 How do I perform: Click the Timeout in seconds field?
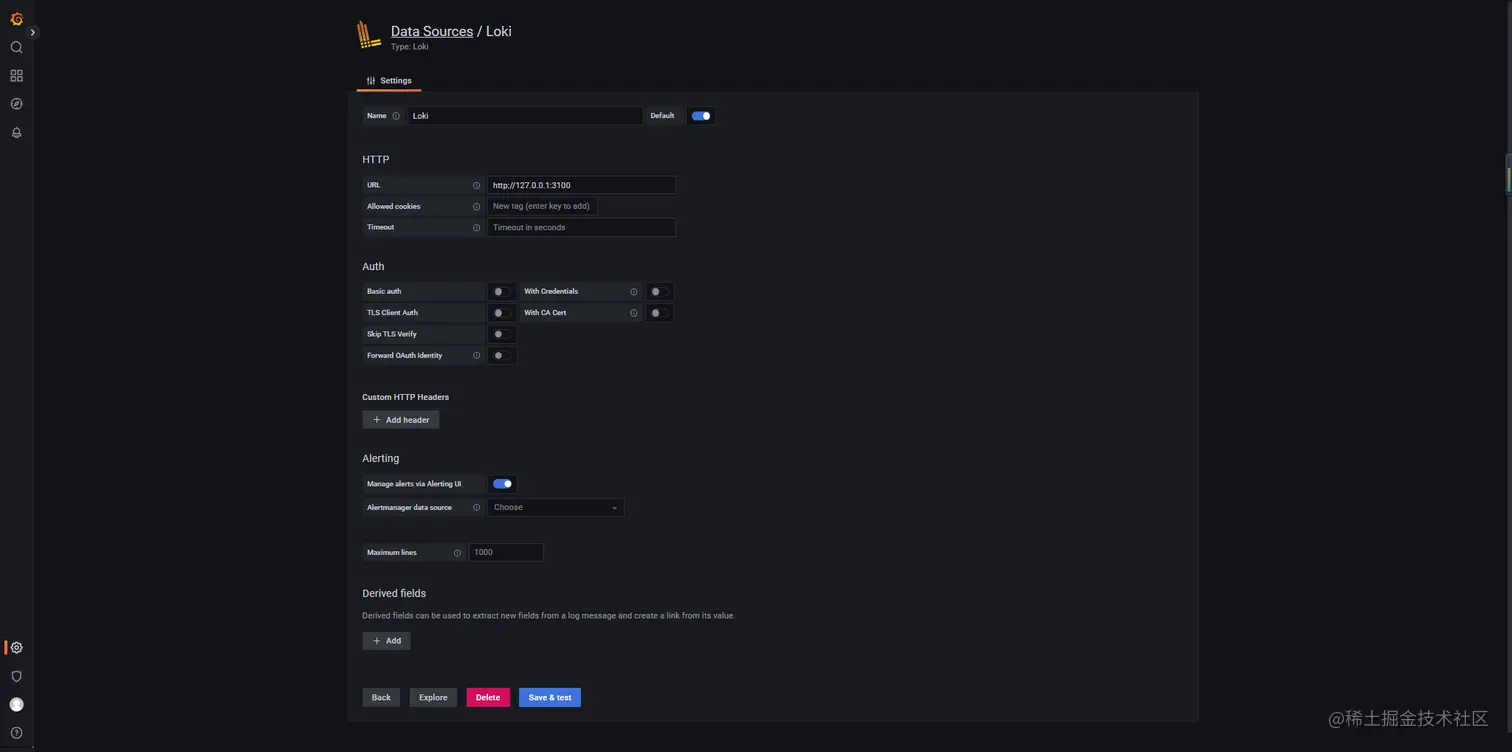[x=581, y=228]
